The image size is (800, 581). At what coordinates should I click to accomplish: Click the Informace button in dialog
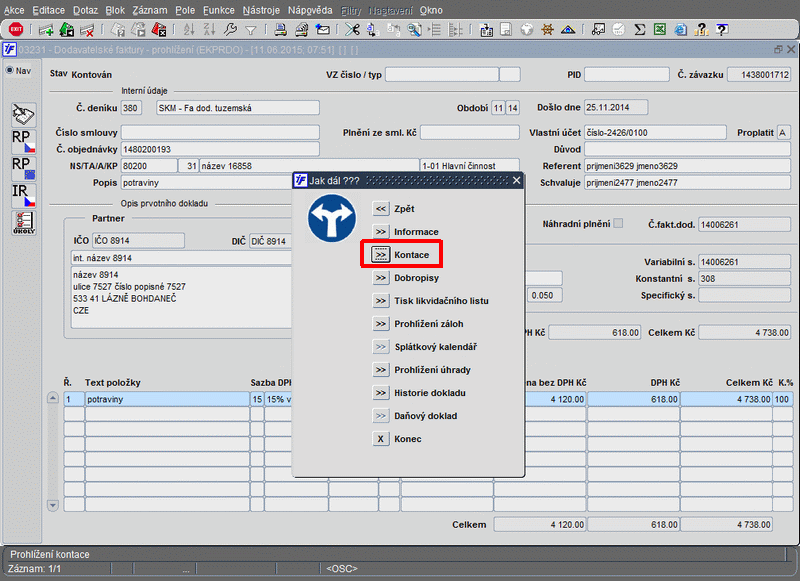[381, 232]
